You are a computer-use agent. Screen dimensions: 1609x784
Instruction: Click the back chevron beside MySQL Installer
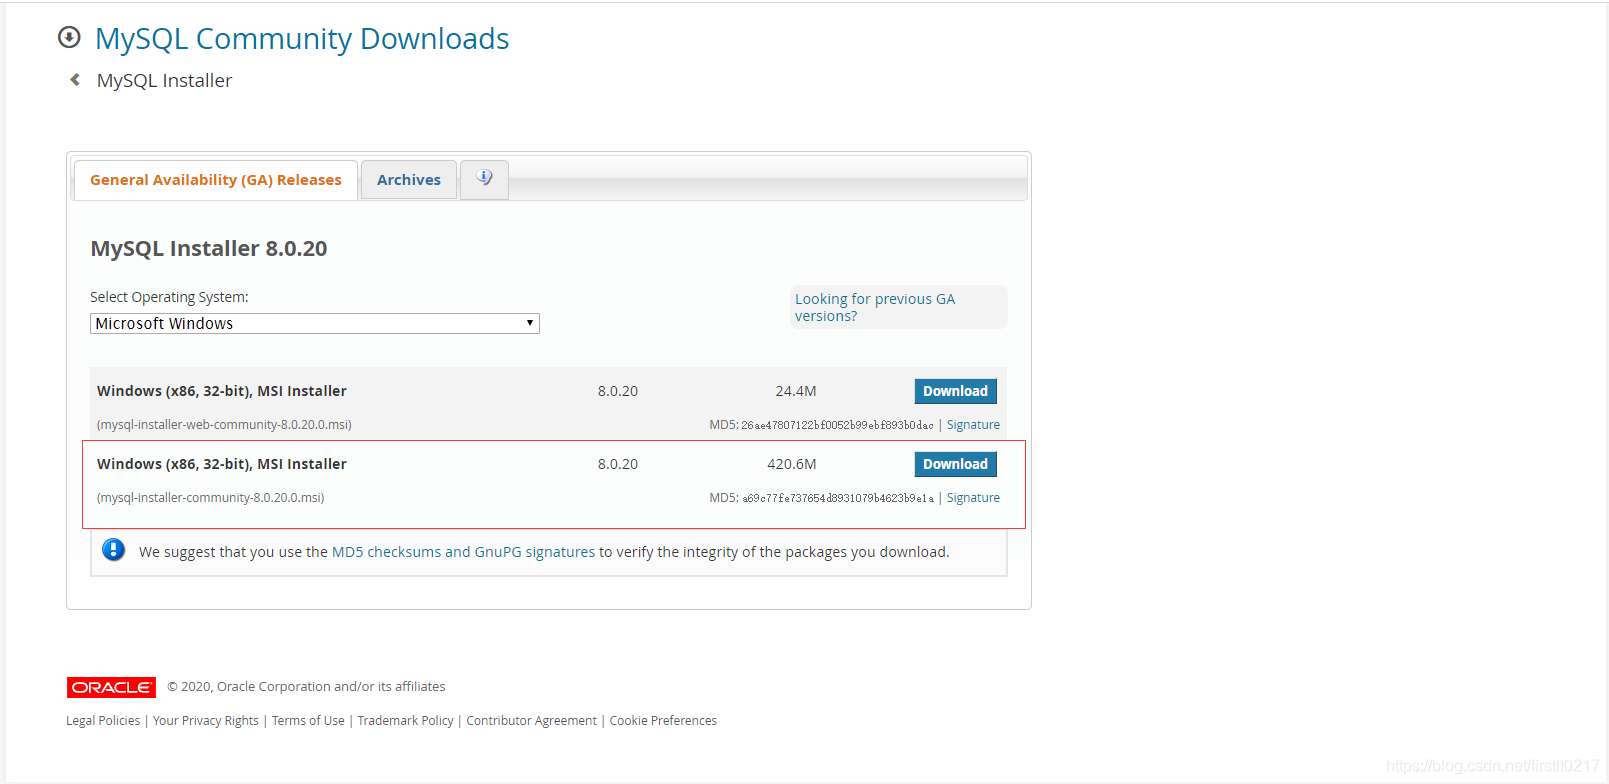pyautogui.click(x=75, y=80)
